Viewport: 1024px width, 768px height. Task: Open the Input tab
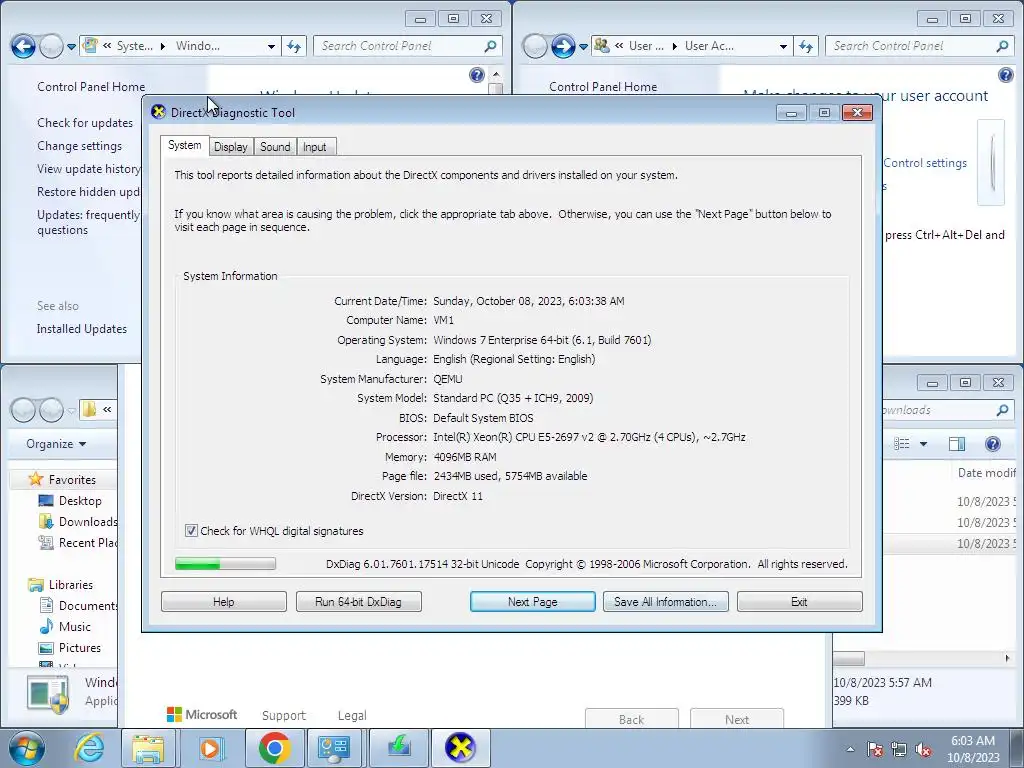pyautogui.click(x=314, y=147)
